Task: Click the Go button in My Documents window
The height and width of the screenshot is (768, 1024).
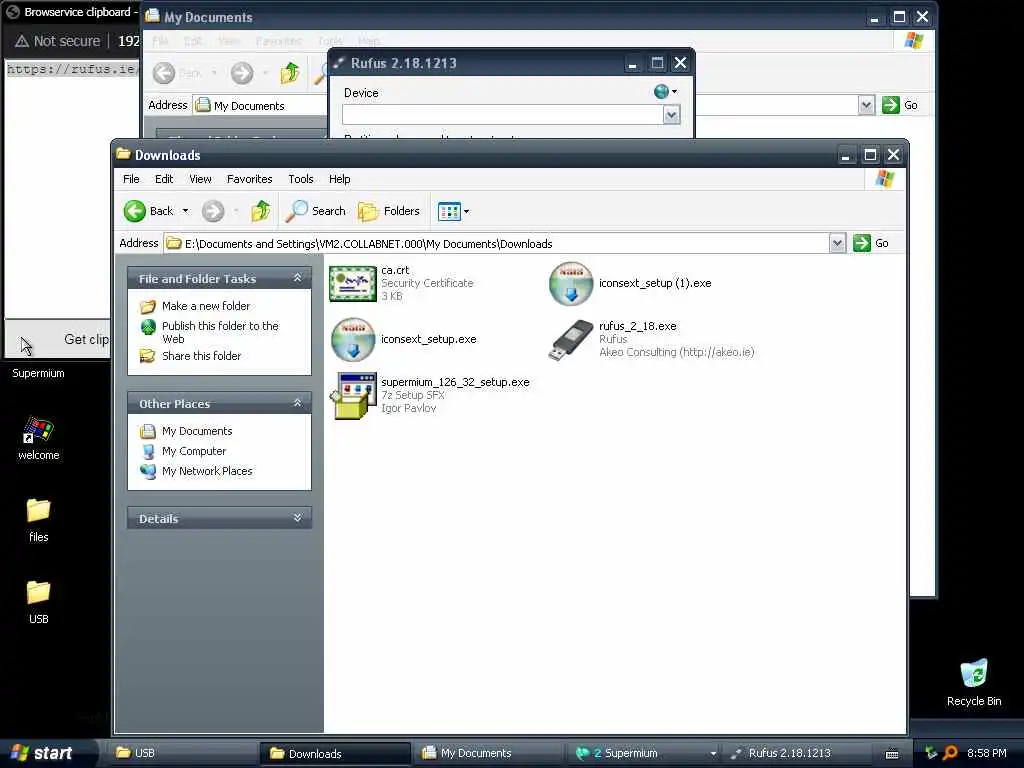Action: [x=900, y=105]
